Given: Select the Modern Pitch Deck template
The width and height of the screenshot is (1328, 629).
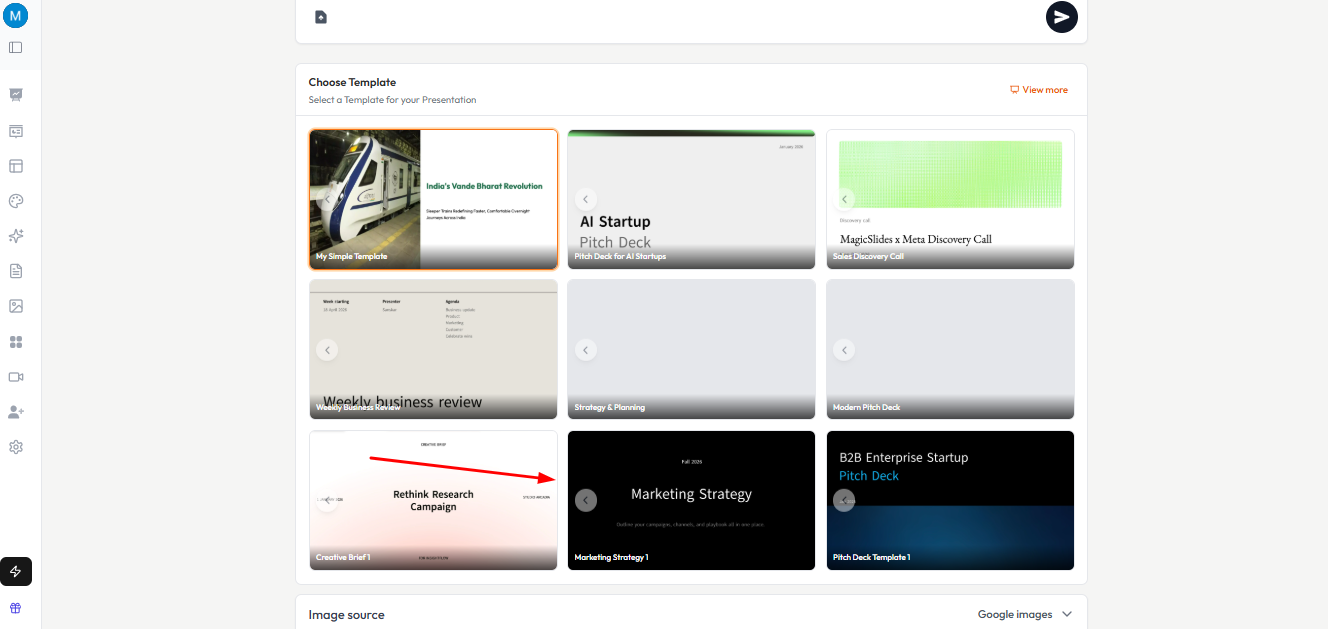Looking at the screenshot, I should (x=950, y=349).
